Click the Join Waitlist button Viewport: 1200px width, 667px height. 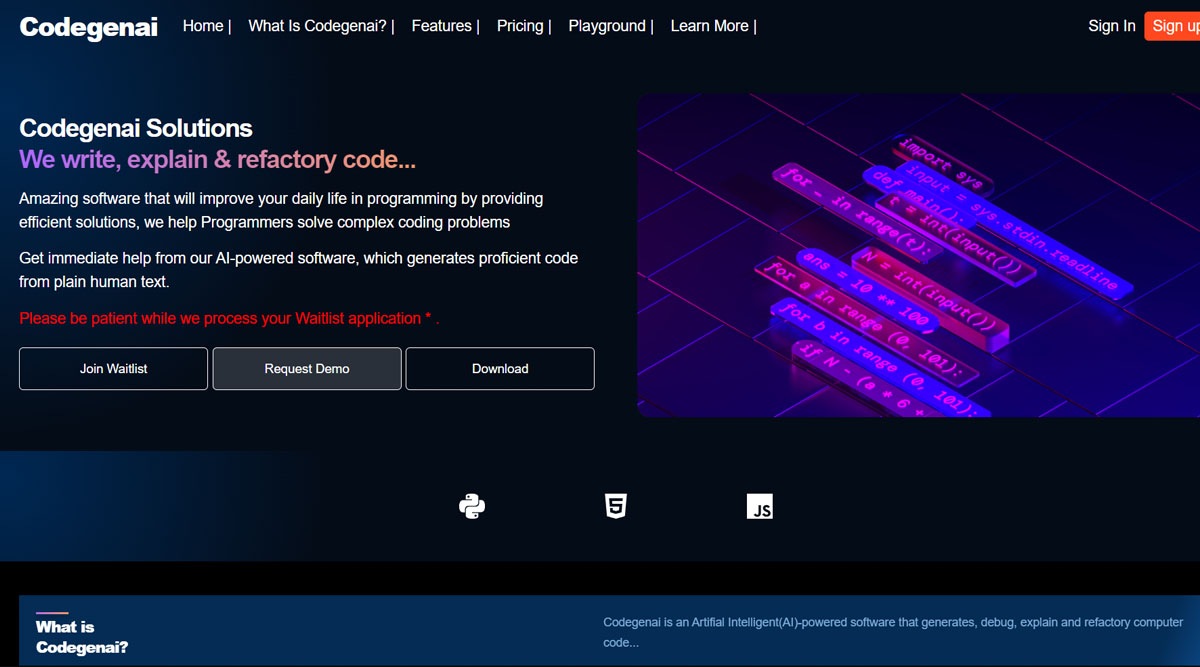[113, 368]
